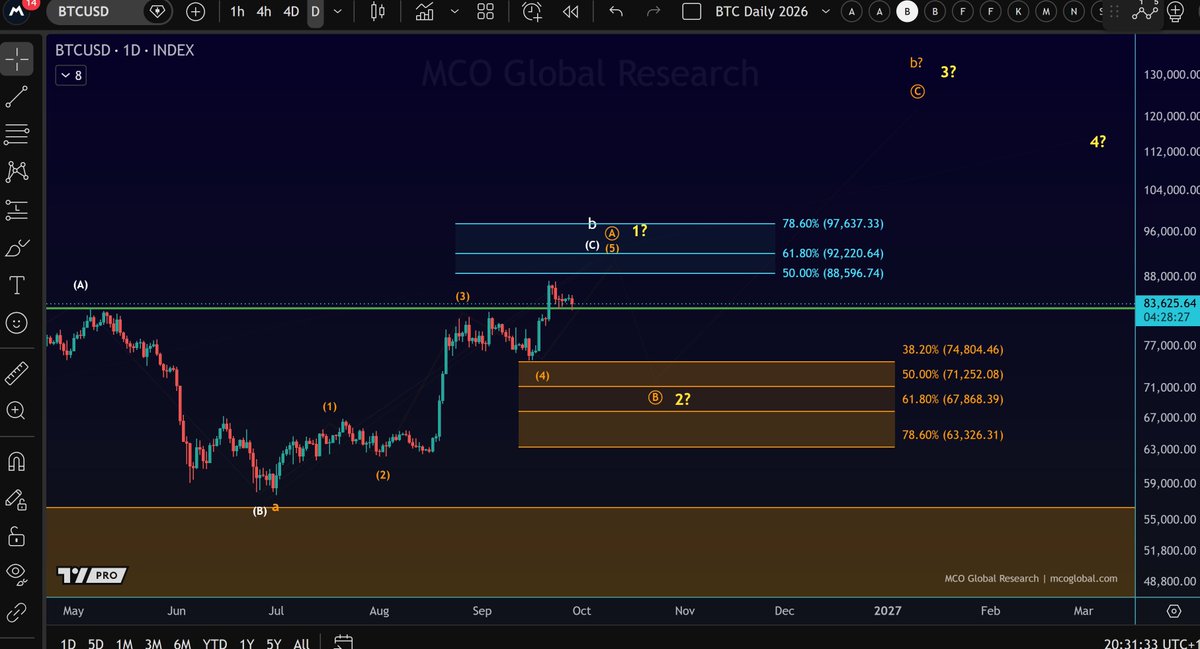Set date range to 1Y

(246, 642)
